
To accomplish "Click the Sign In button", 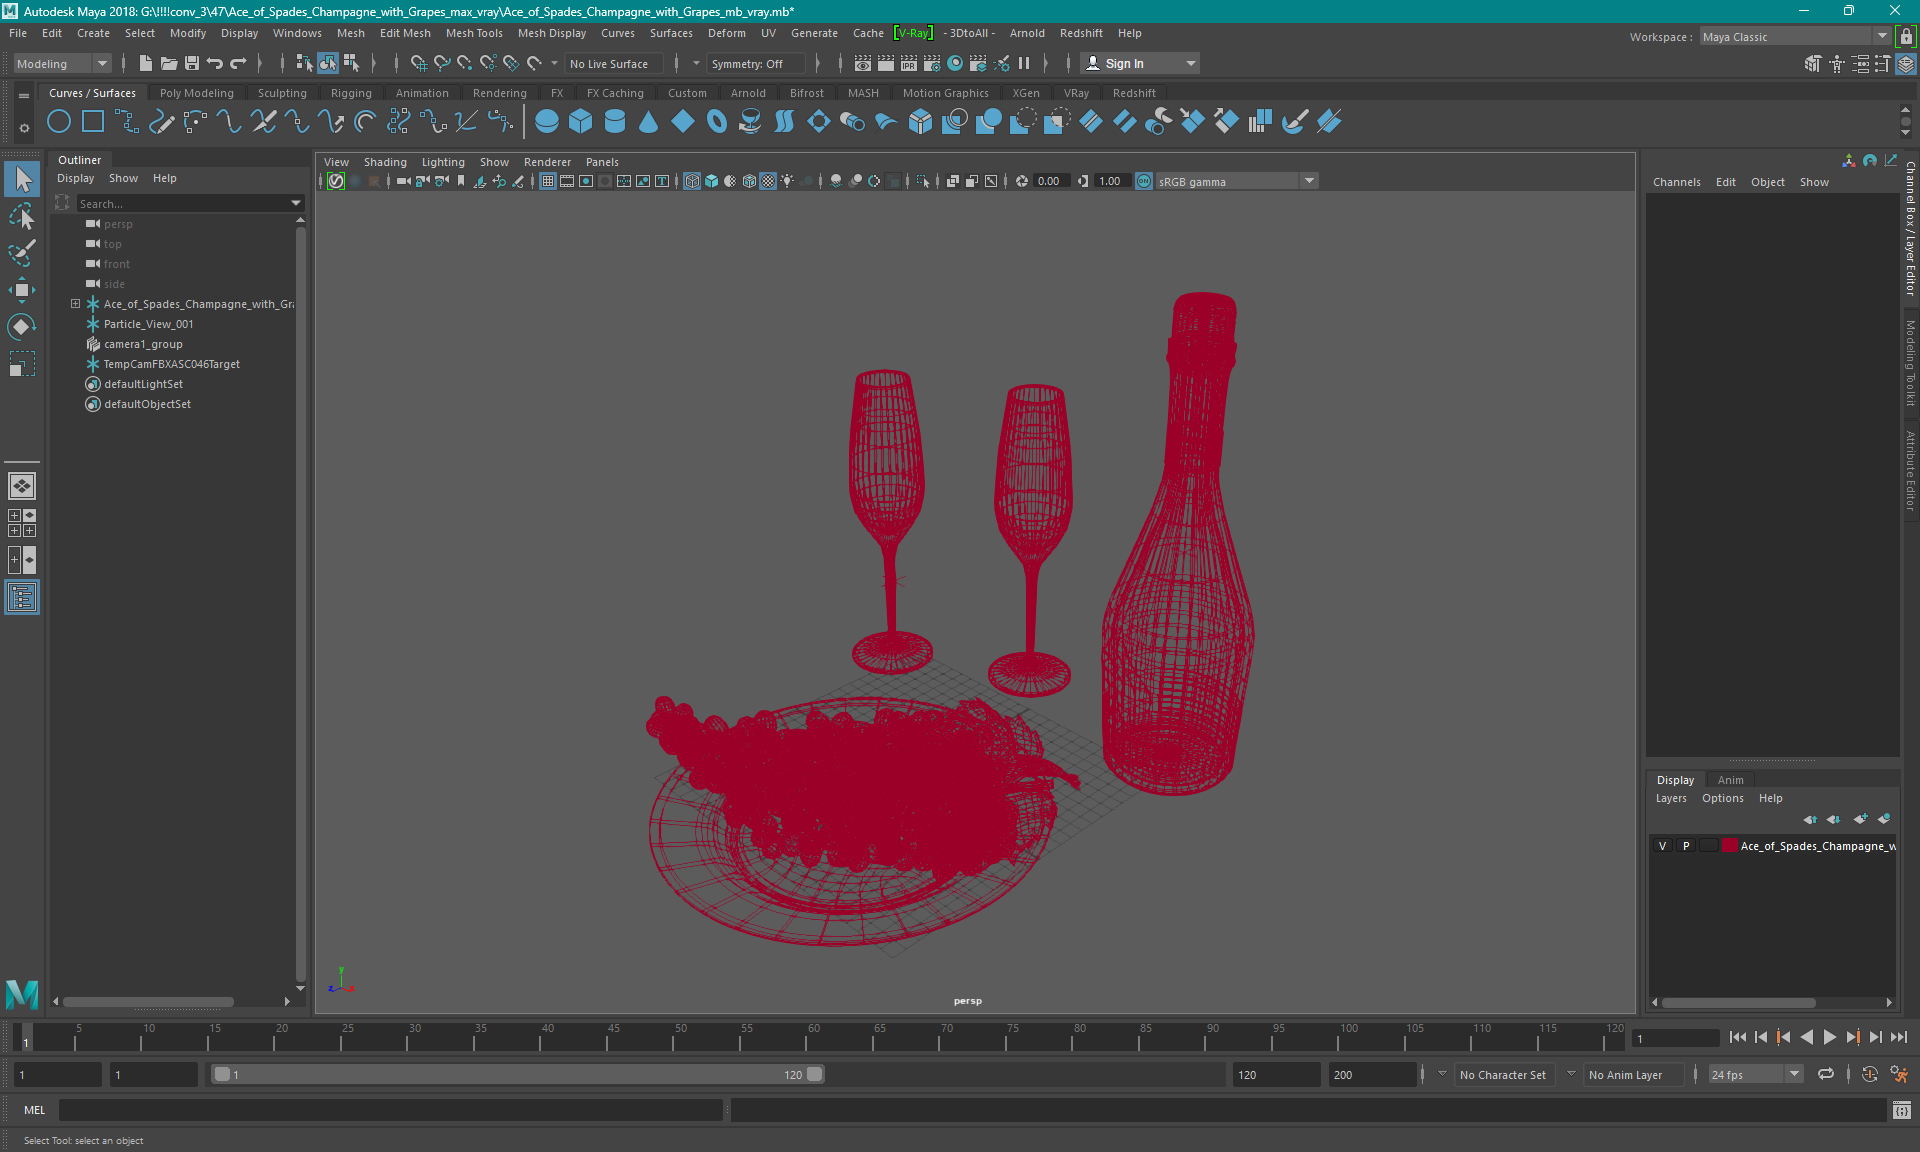I will [x=1125, y=63].
